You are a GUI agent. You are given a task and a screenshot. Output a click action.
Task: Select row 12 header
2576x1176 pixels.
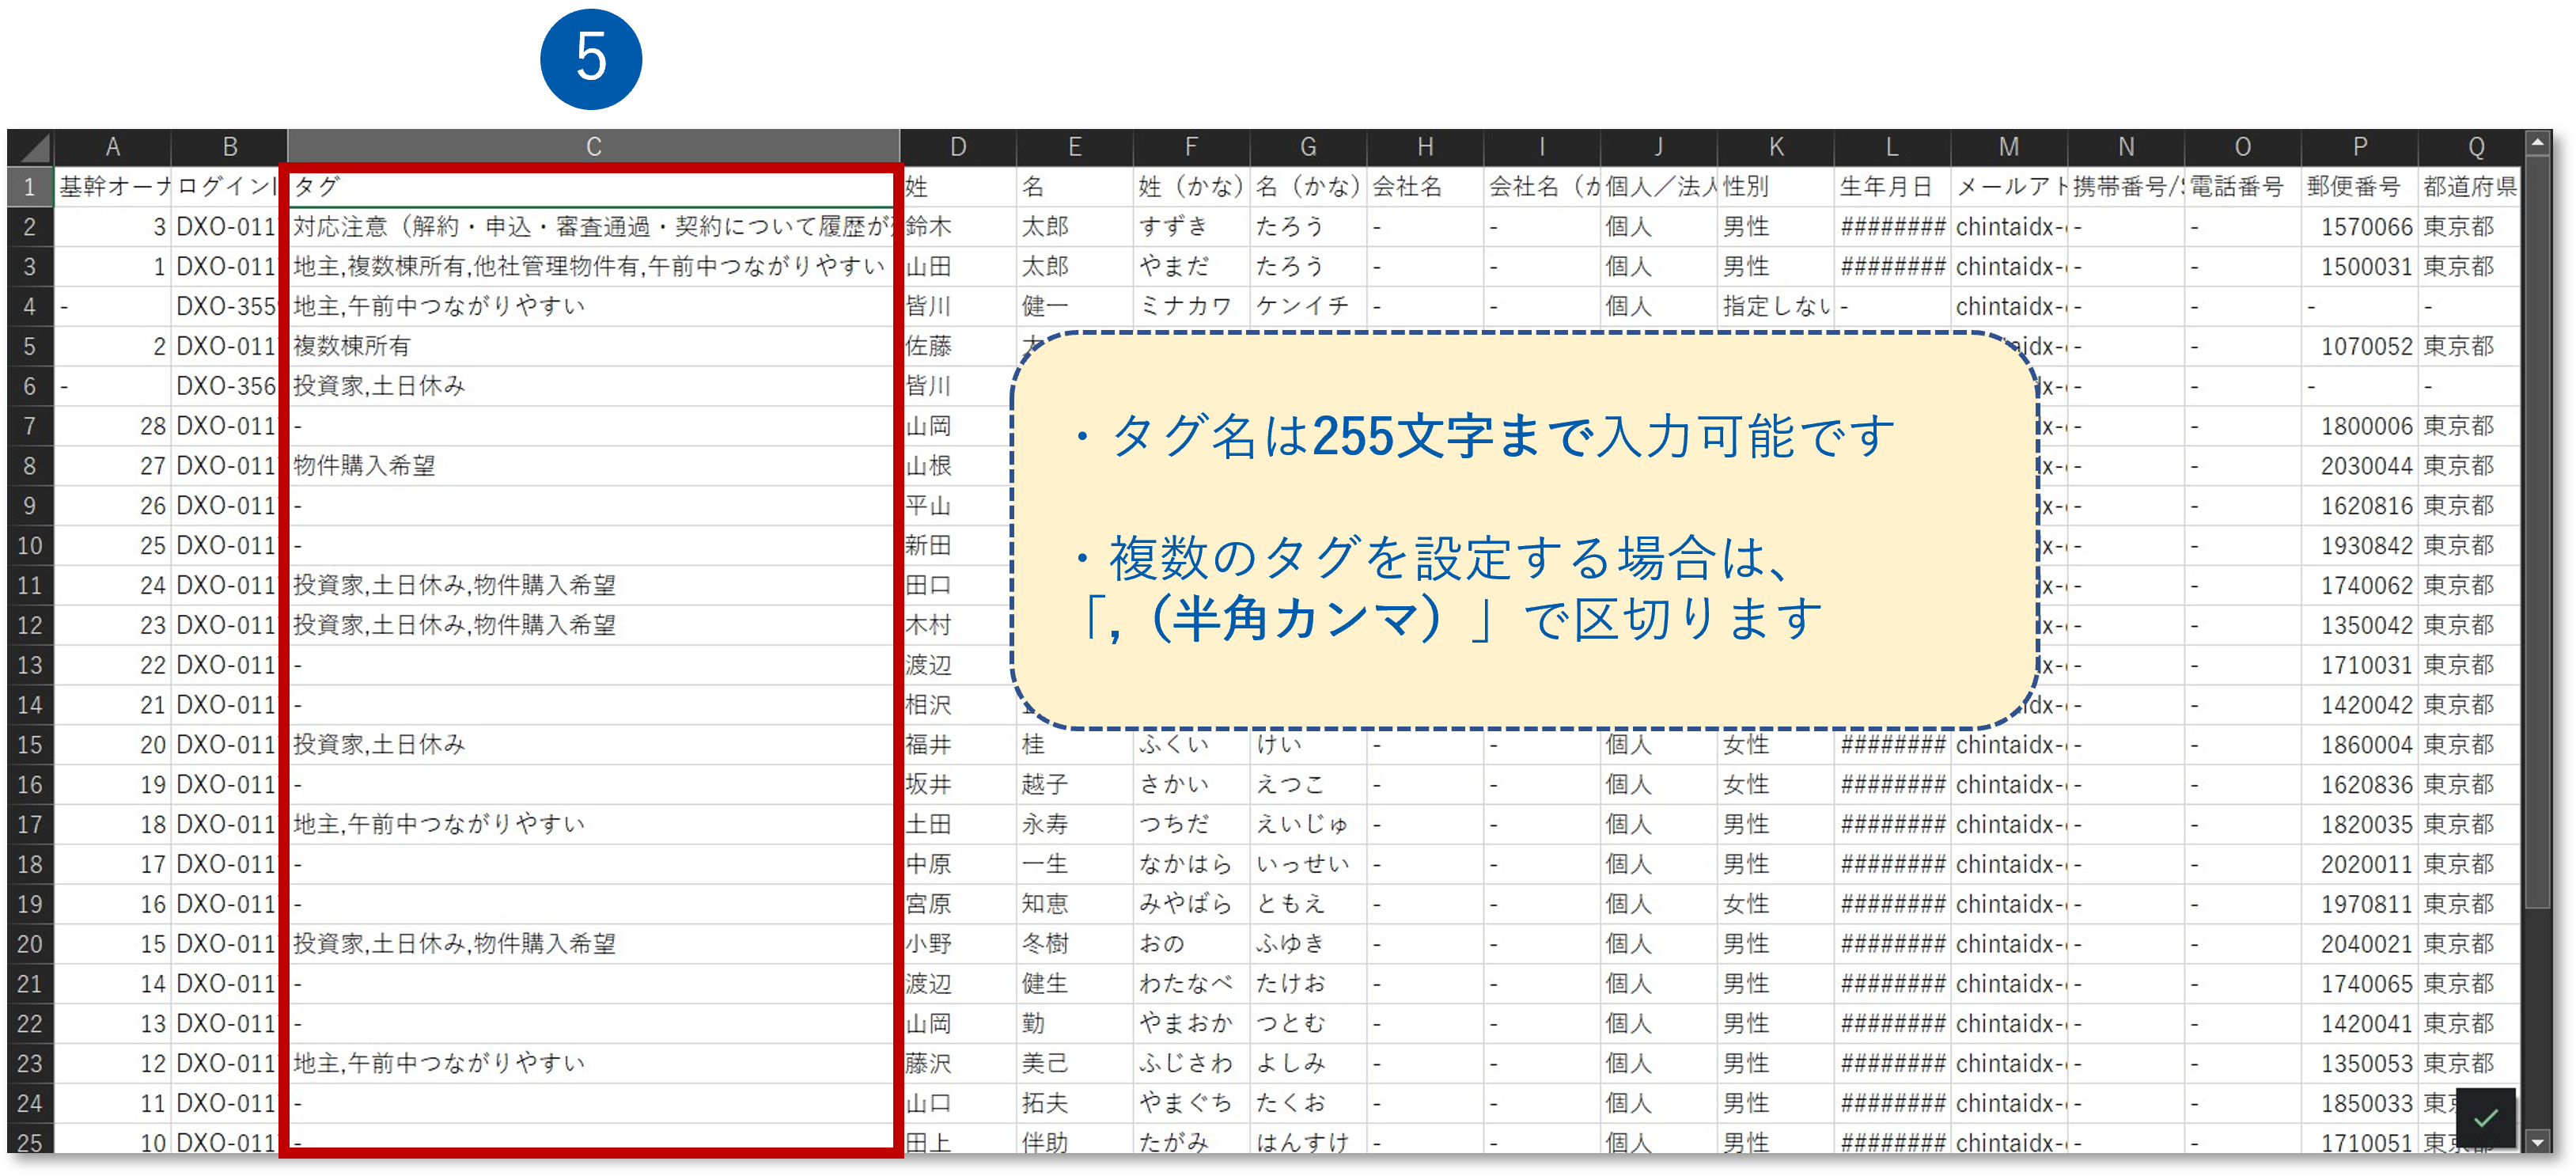pos(29,626)
